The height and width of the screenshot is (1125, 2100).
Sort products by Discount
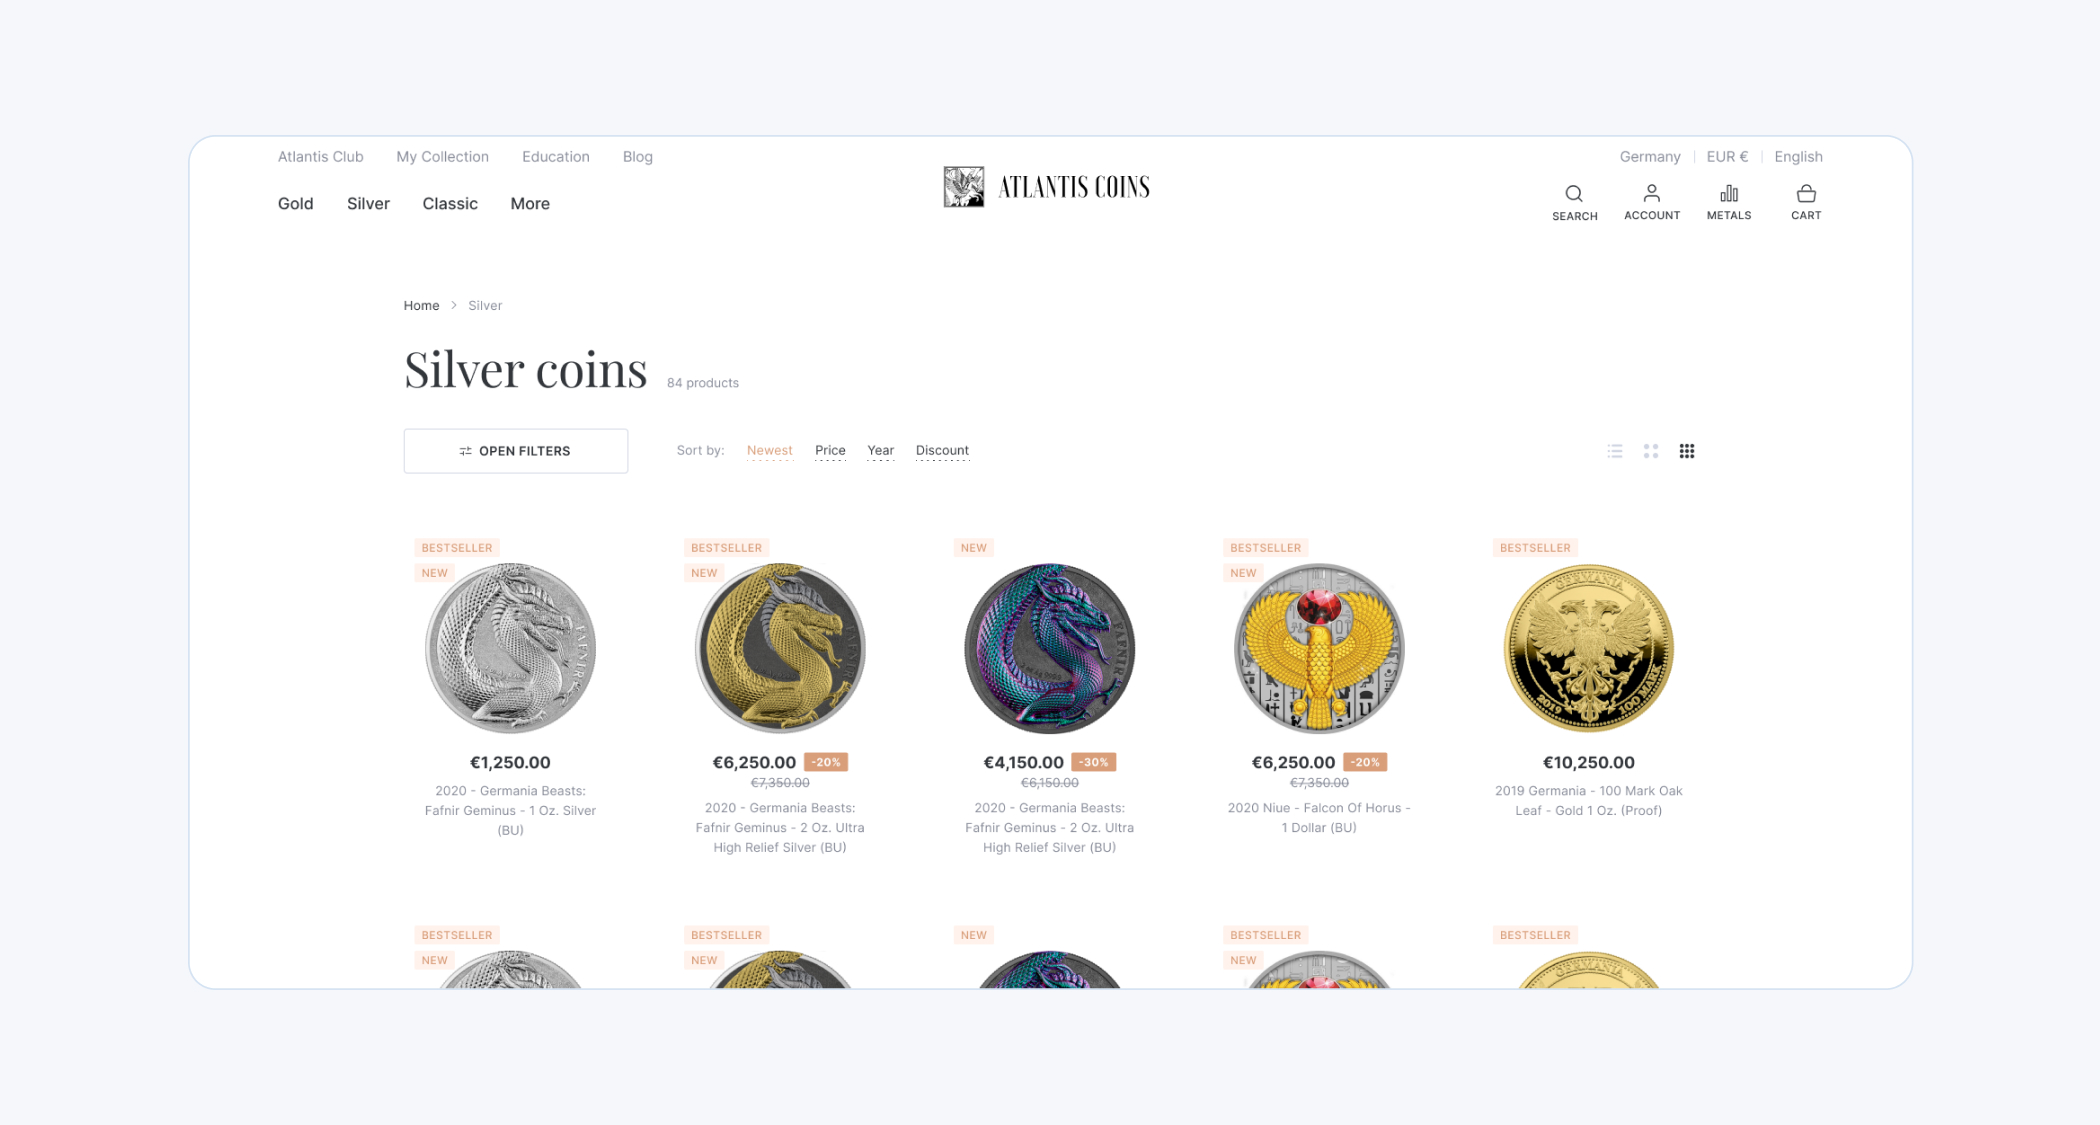942,450
